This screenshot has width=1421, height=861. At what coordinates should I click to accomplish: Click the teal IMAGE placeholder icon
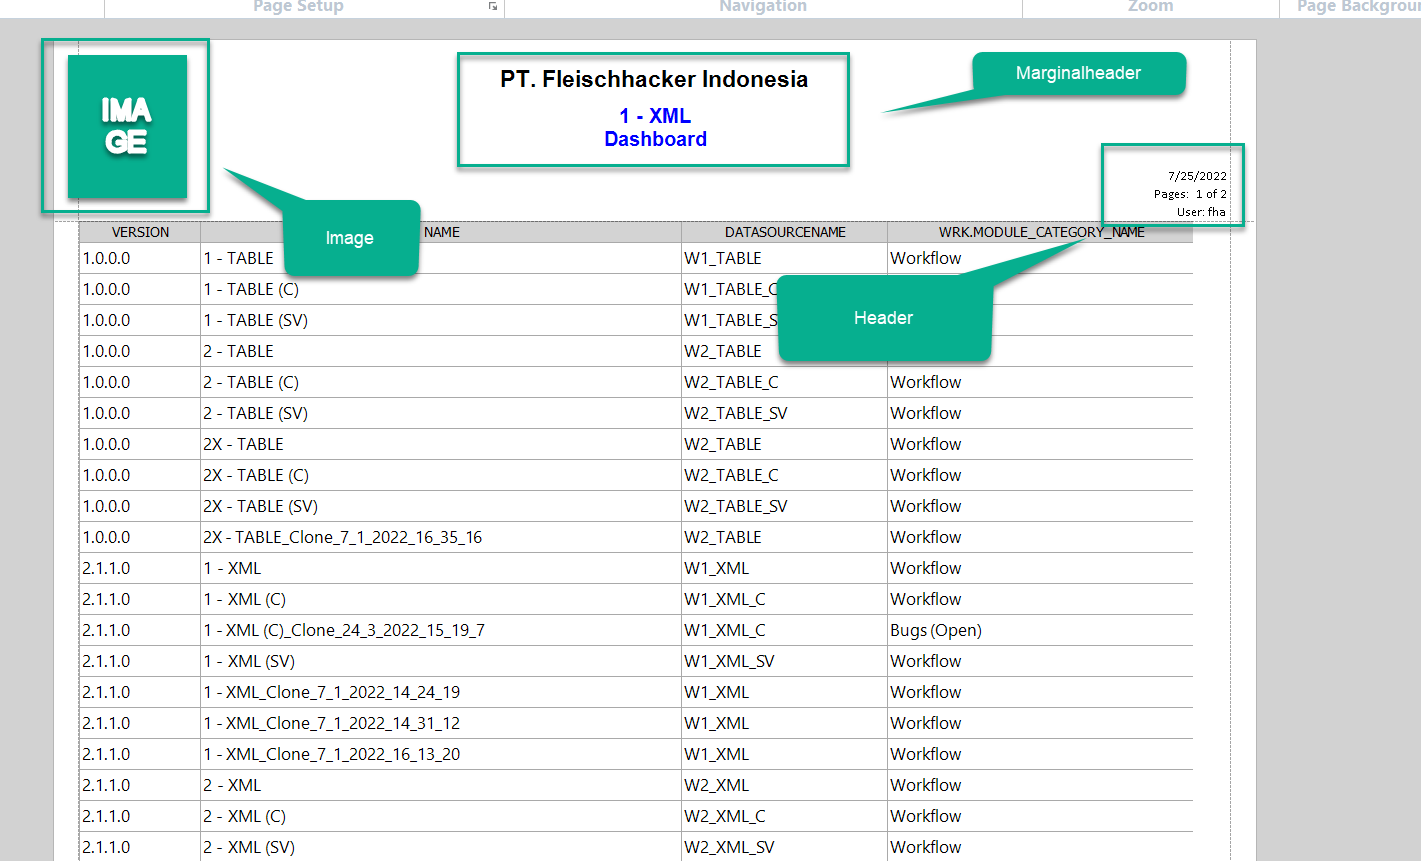[125, 127]
